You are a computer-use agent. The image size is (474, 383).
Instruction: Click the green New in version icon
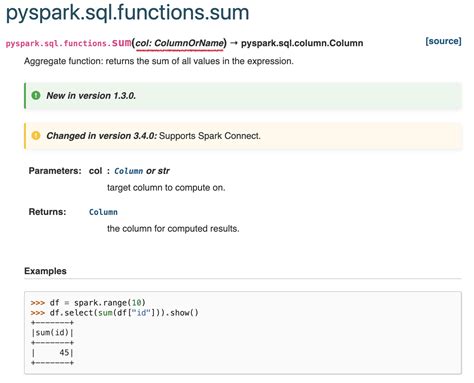tap(36, 95)
